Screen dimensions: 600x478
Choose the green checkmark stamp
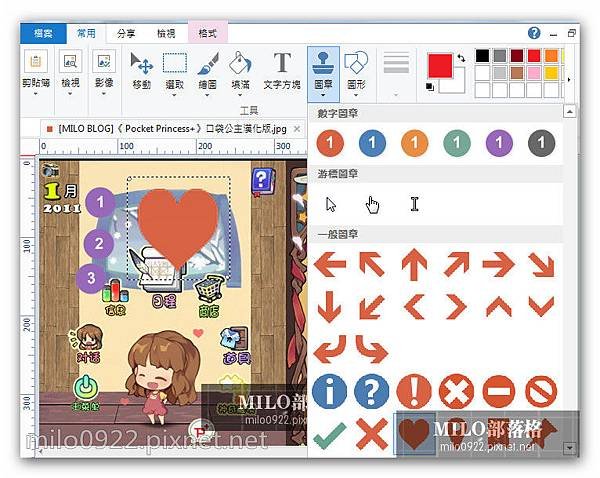(x=329, y=435)
